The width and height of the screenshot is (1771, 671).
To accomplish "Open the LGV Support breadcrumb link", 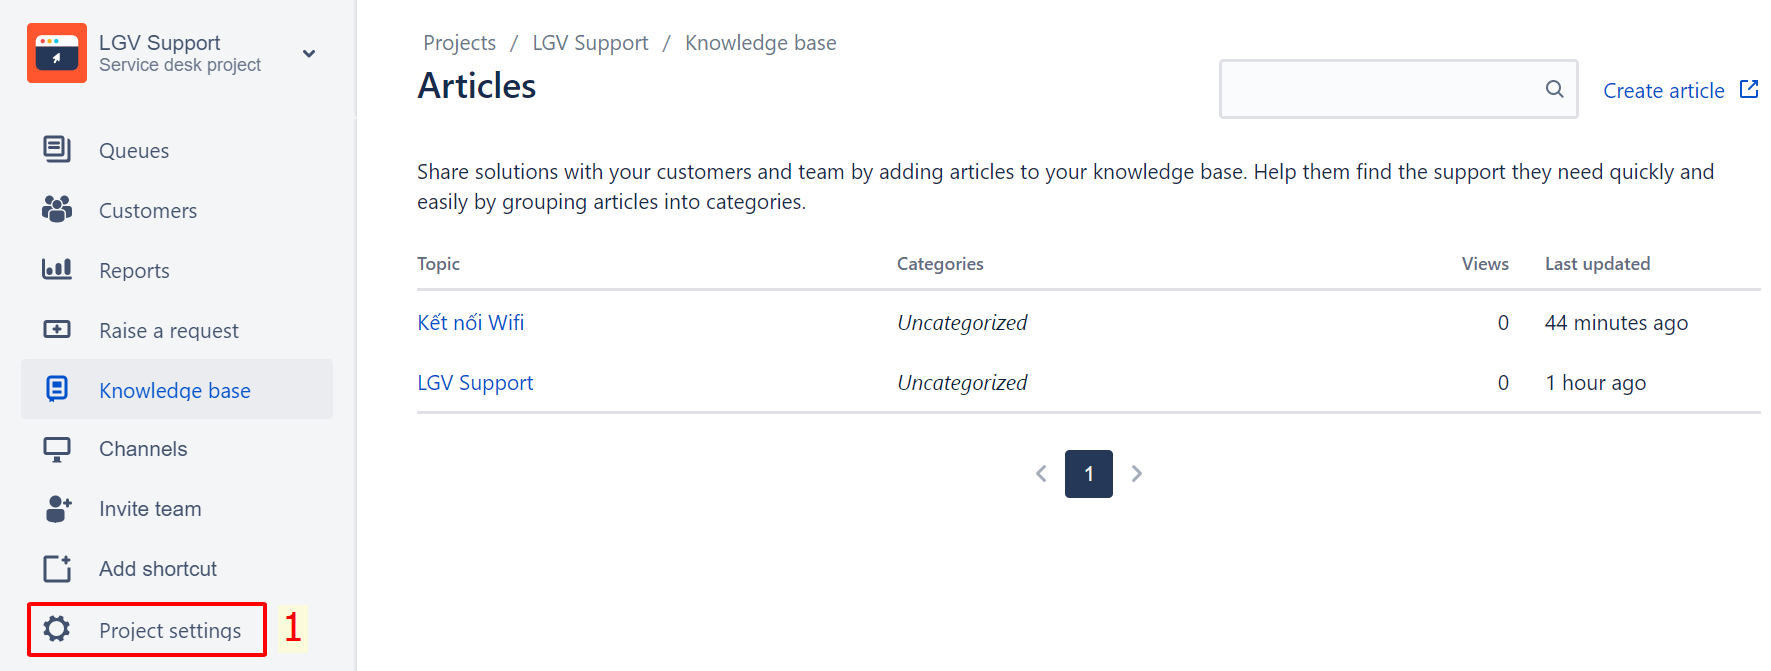I will click(x=590, y=43).
